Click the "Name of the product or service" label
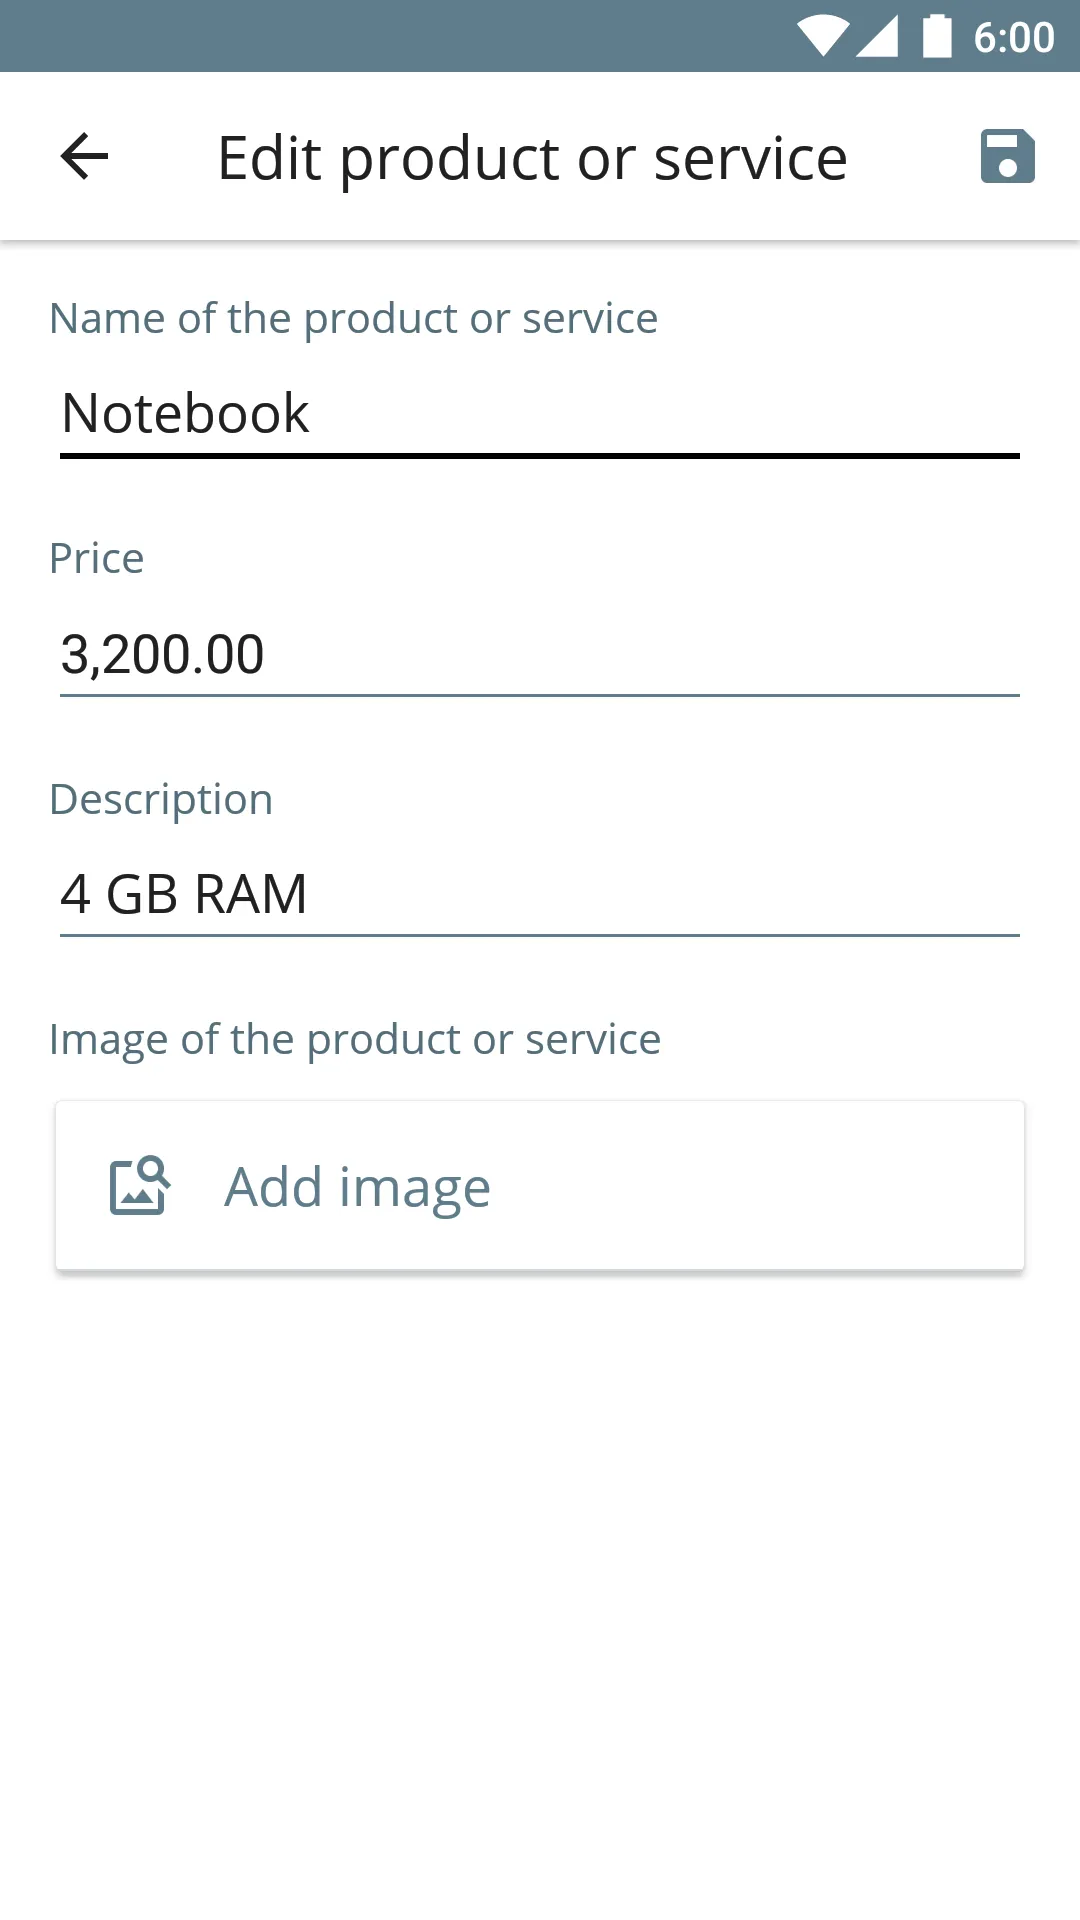Screen dimensions: 1080x1920 tap(354, 319)
